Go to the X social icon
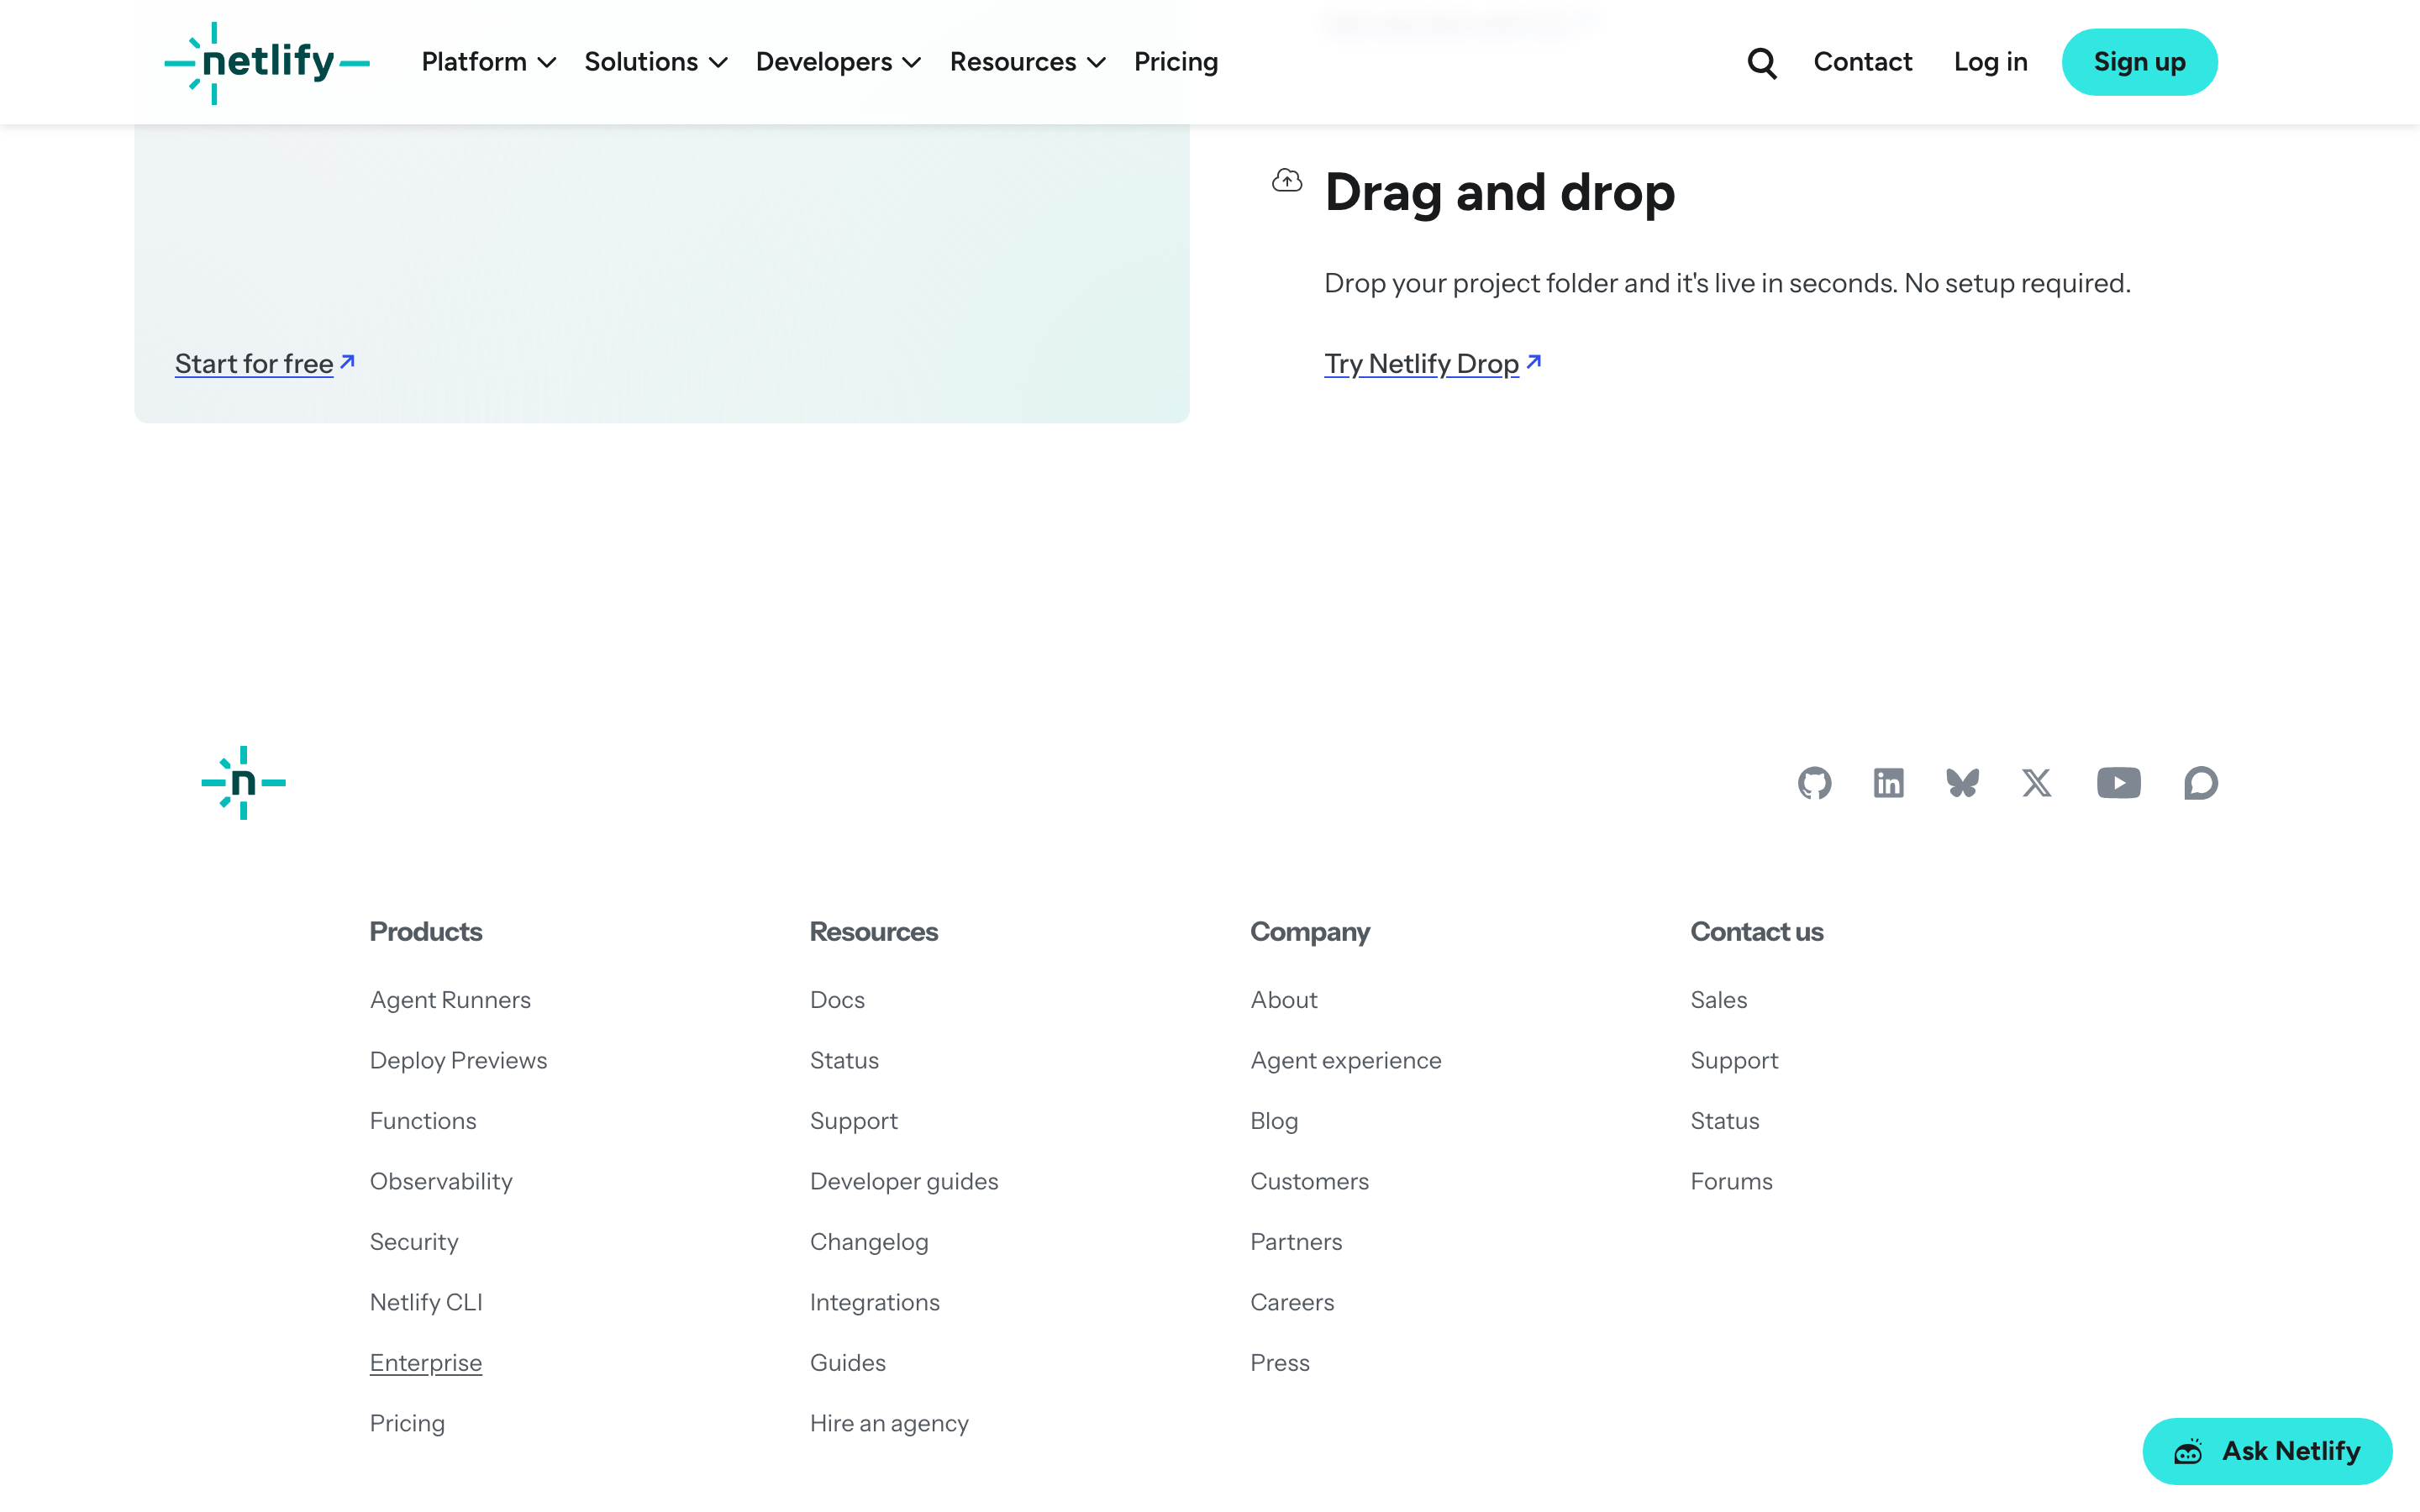2420x1512 pixels. tap(2036, 783)
